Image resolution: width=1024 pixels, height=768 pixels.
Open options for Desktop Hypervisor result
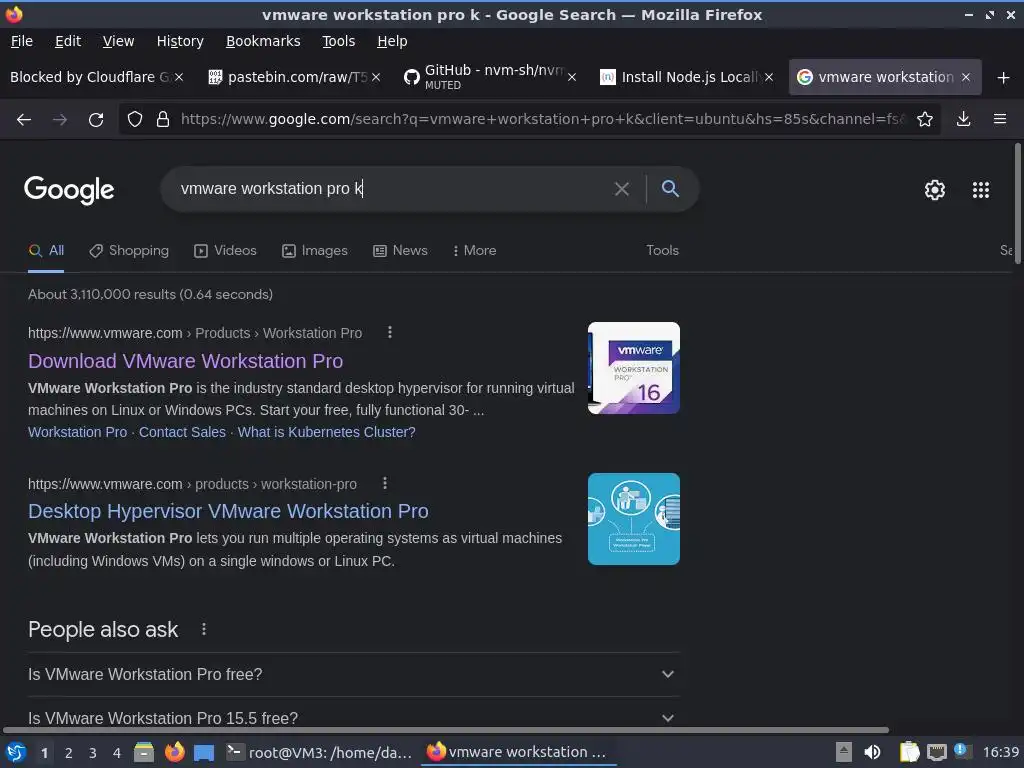pyautogui.click(x=385, y=483)
